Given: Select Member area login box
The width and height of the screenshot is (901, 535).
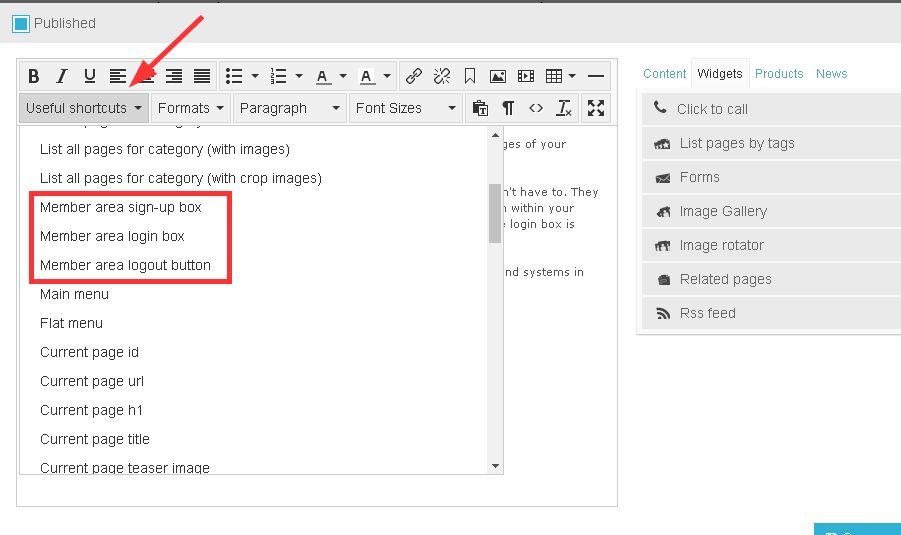Looking at the screenshot, I should click(112, 236).
